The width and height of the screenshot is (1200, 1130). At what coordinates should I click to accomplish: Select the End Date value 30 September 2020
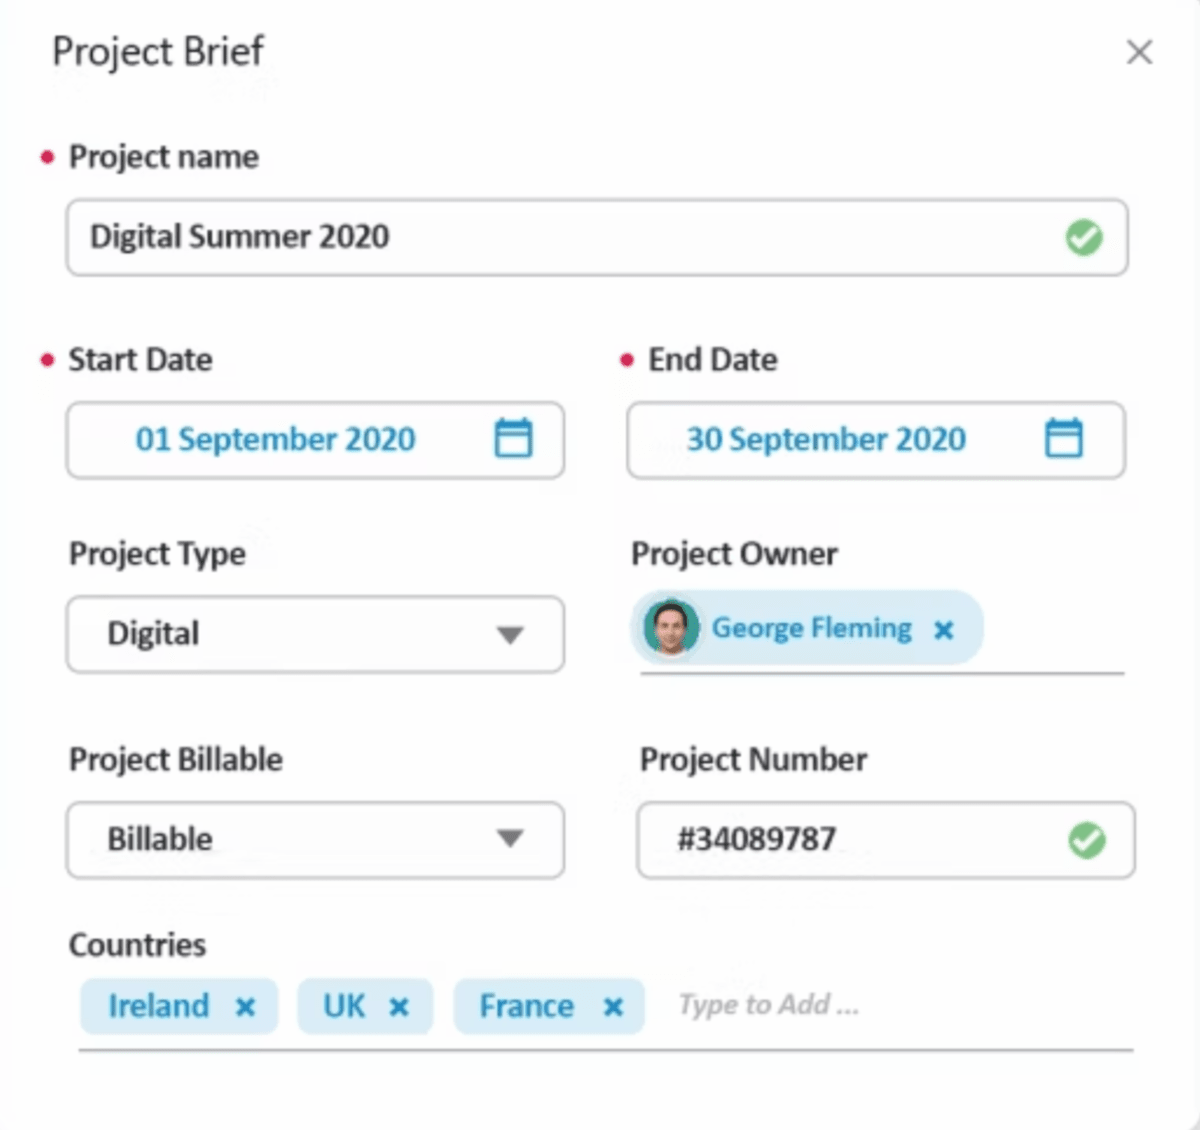(826, 439)
